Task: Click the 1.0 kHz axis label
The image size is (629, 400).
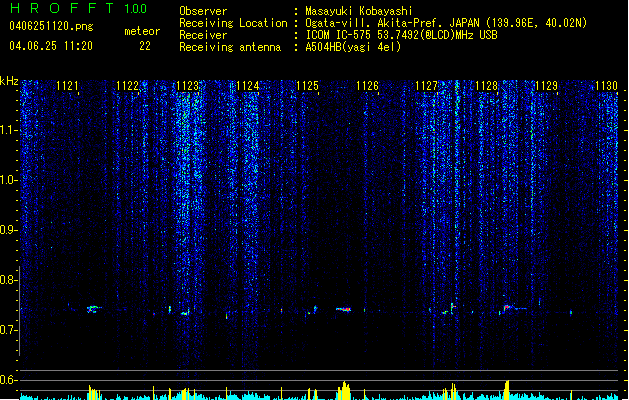Action: click(8, 180)
